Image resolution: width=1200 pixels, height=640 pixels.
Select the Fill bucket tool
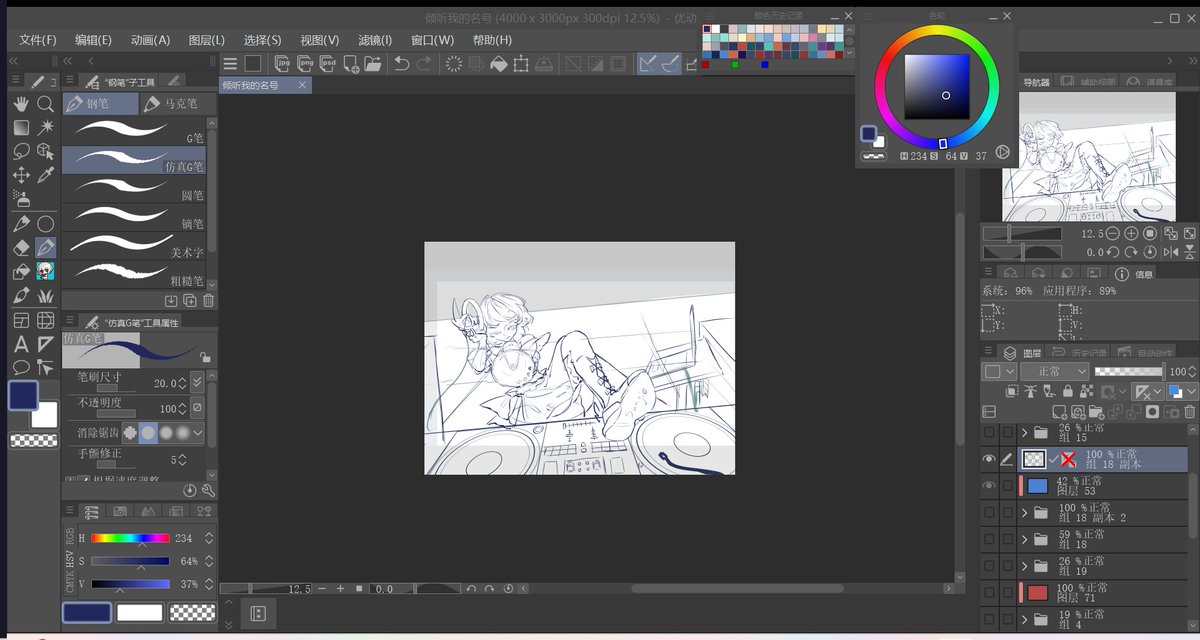coord(21,271)
